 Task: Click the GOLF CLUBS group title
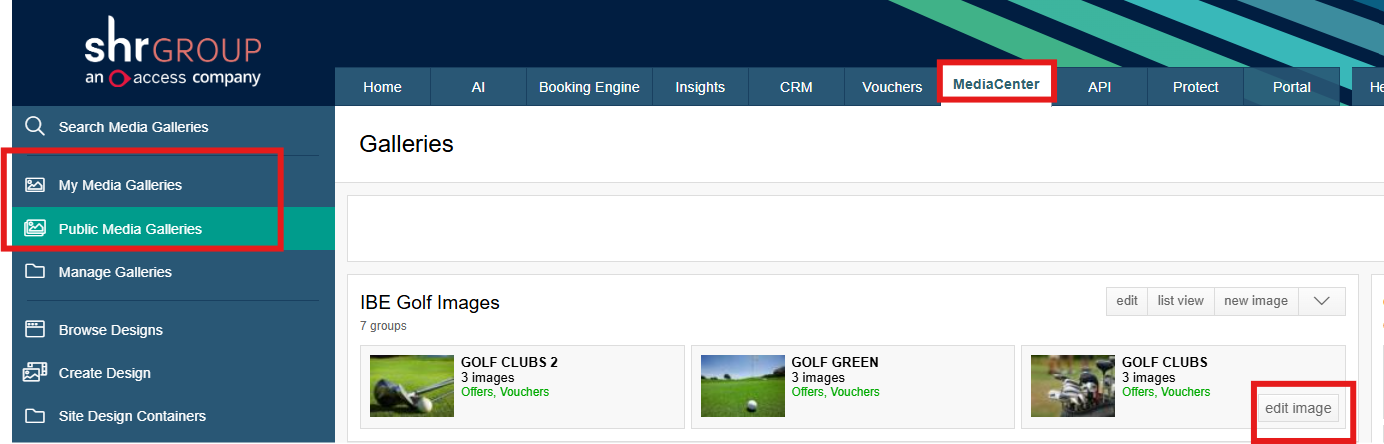(1165, 362)
